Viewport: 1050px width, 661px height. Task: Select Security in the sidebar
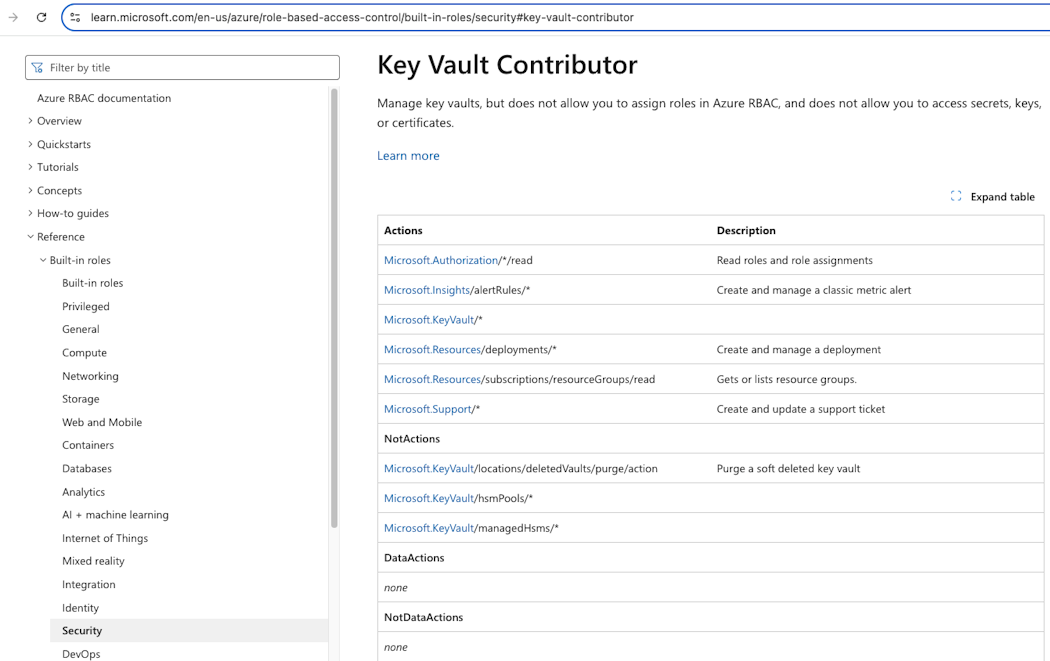pyautogui.click(x=189, y=630)
